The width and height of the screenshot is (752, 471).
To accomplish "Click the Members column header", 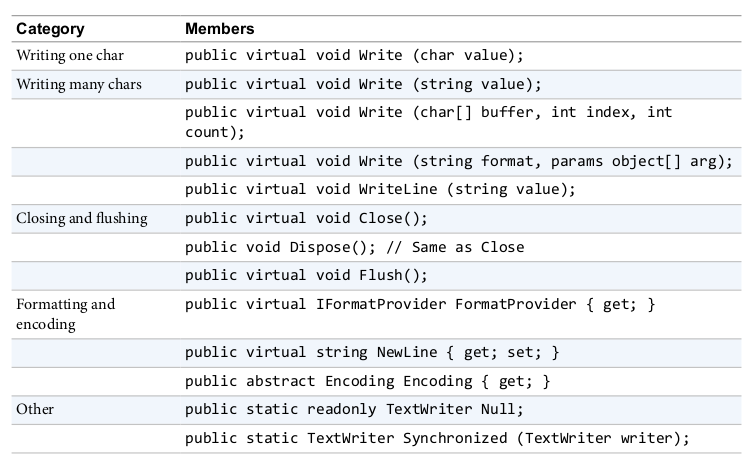I will (x=220, y=29).
